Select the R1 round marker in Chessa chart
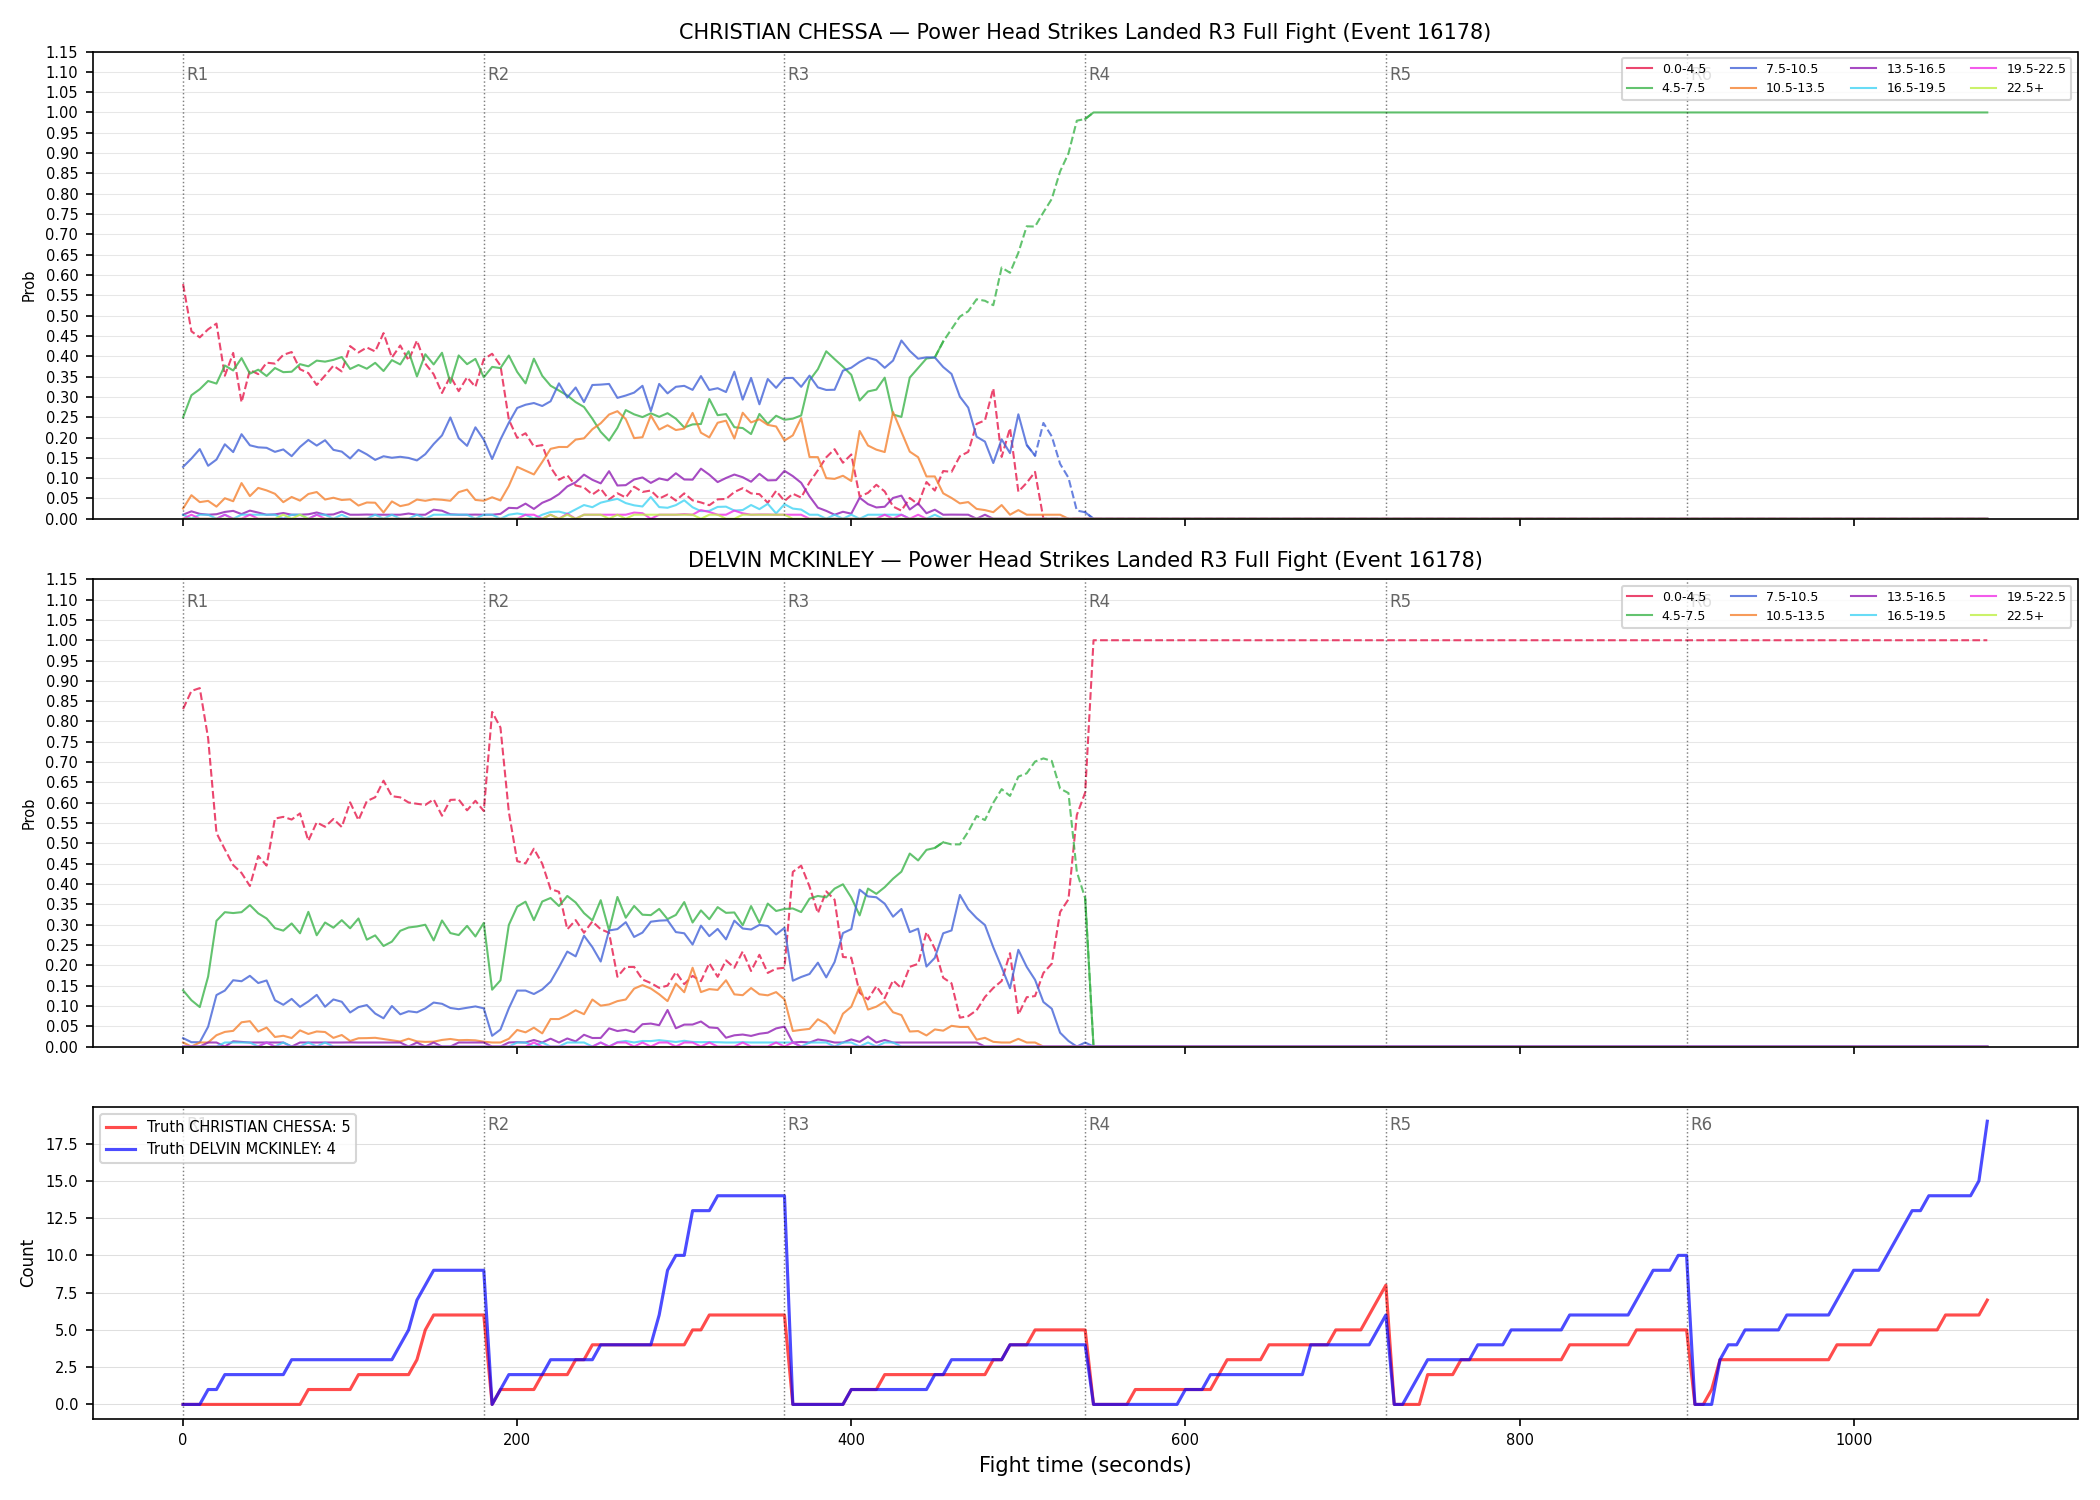Screen dimensions: 2100x1500 coord(197,74)
